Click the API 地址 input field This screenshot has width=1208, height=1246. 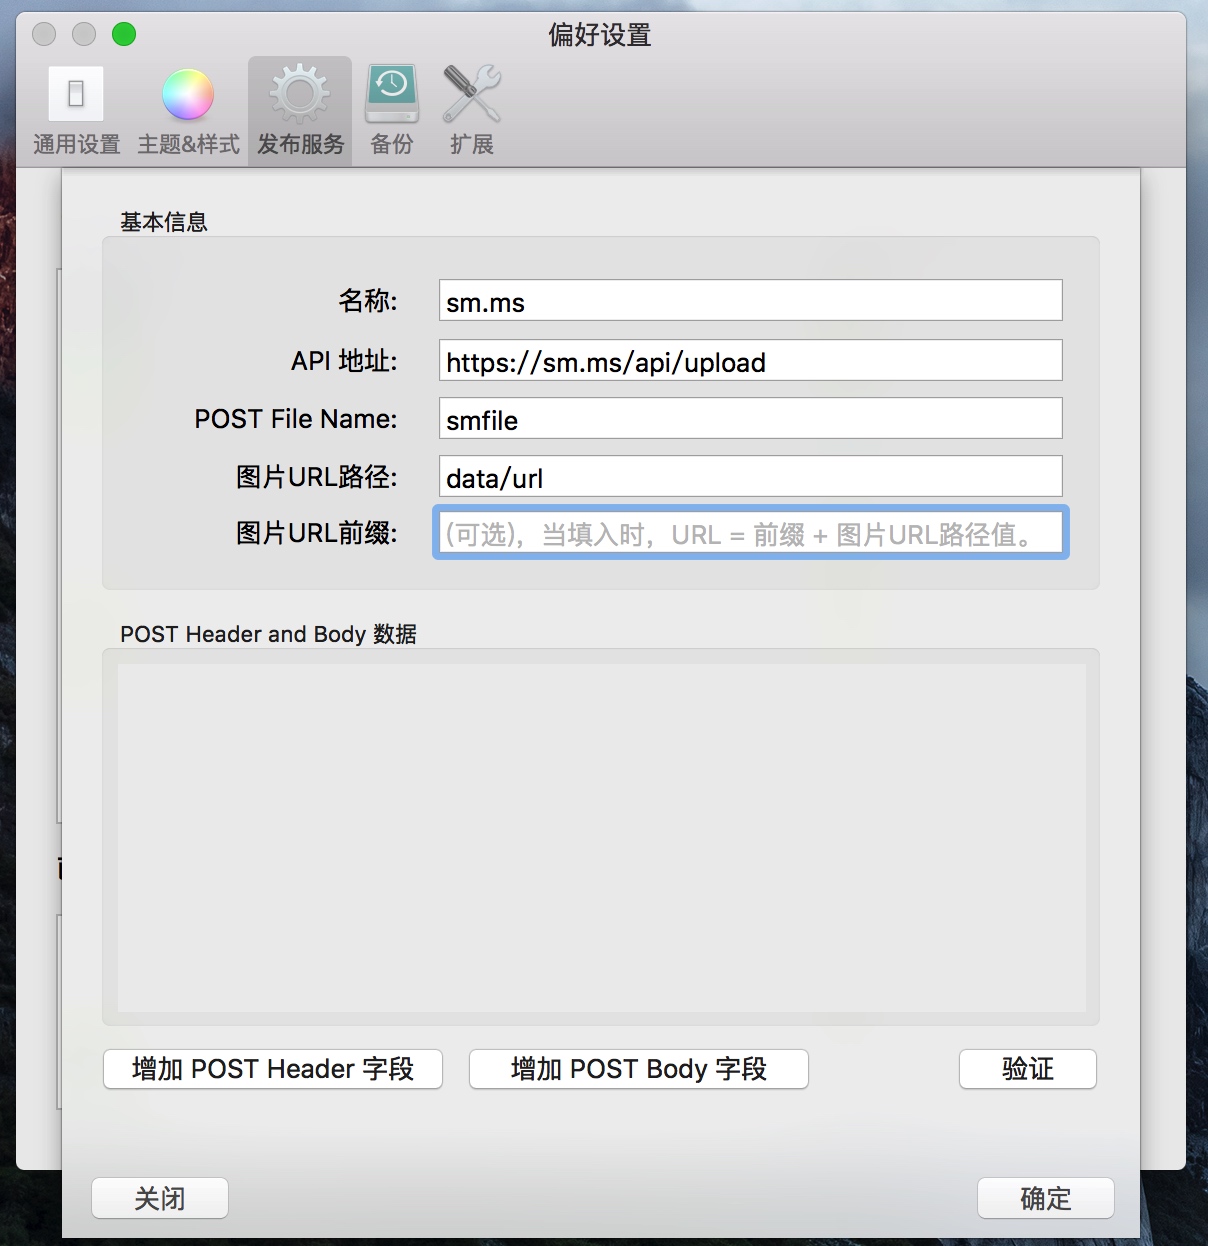[750, 360]
